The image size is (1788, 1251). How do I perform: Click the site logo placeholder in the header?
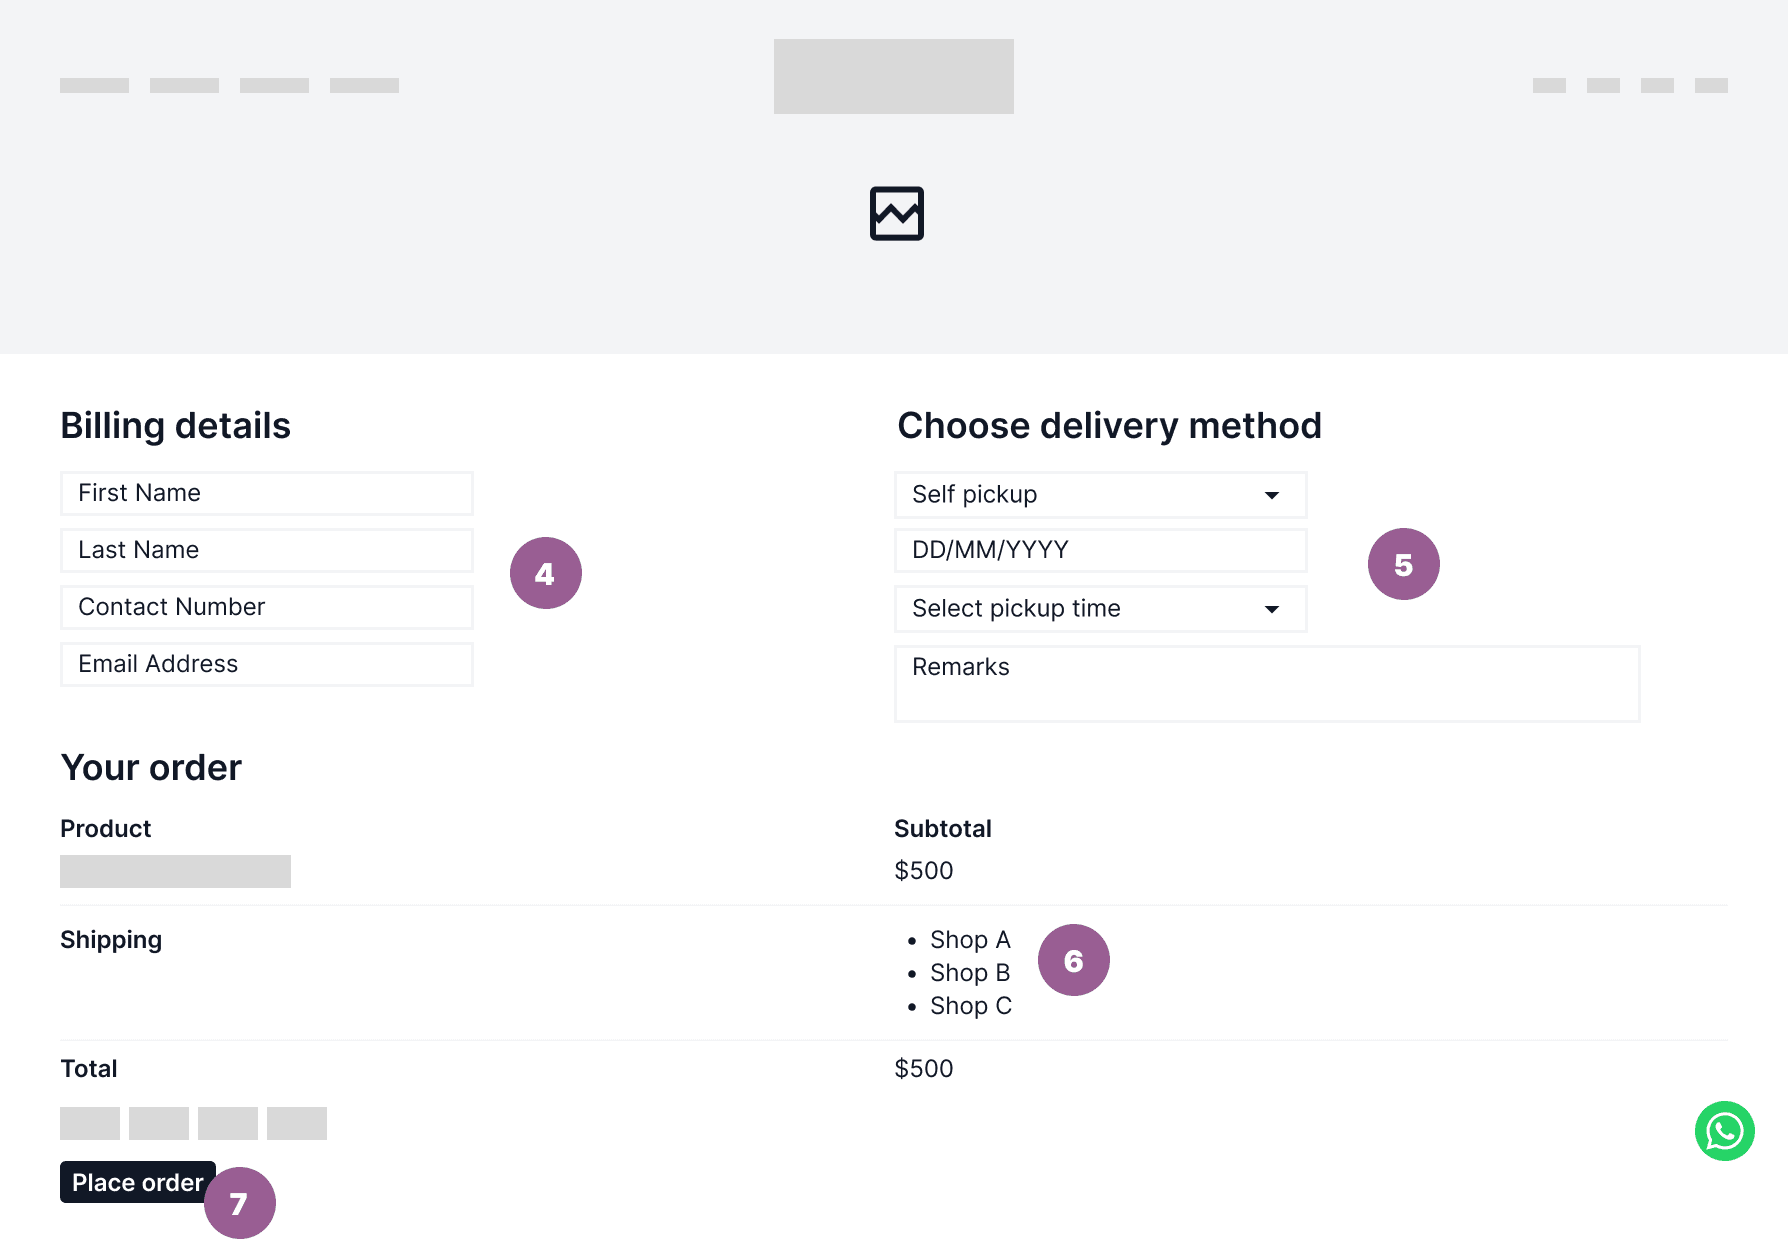893,76
